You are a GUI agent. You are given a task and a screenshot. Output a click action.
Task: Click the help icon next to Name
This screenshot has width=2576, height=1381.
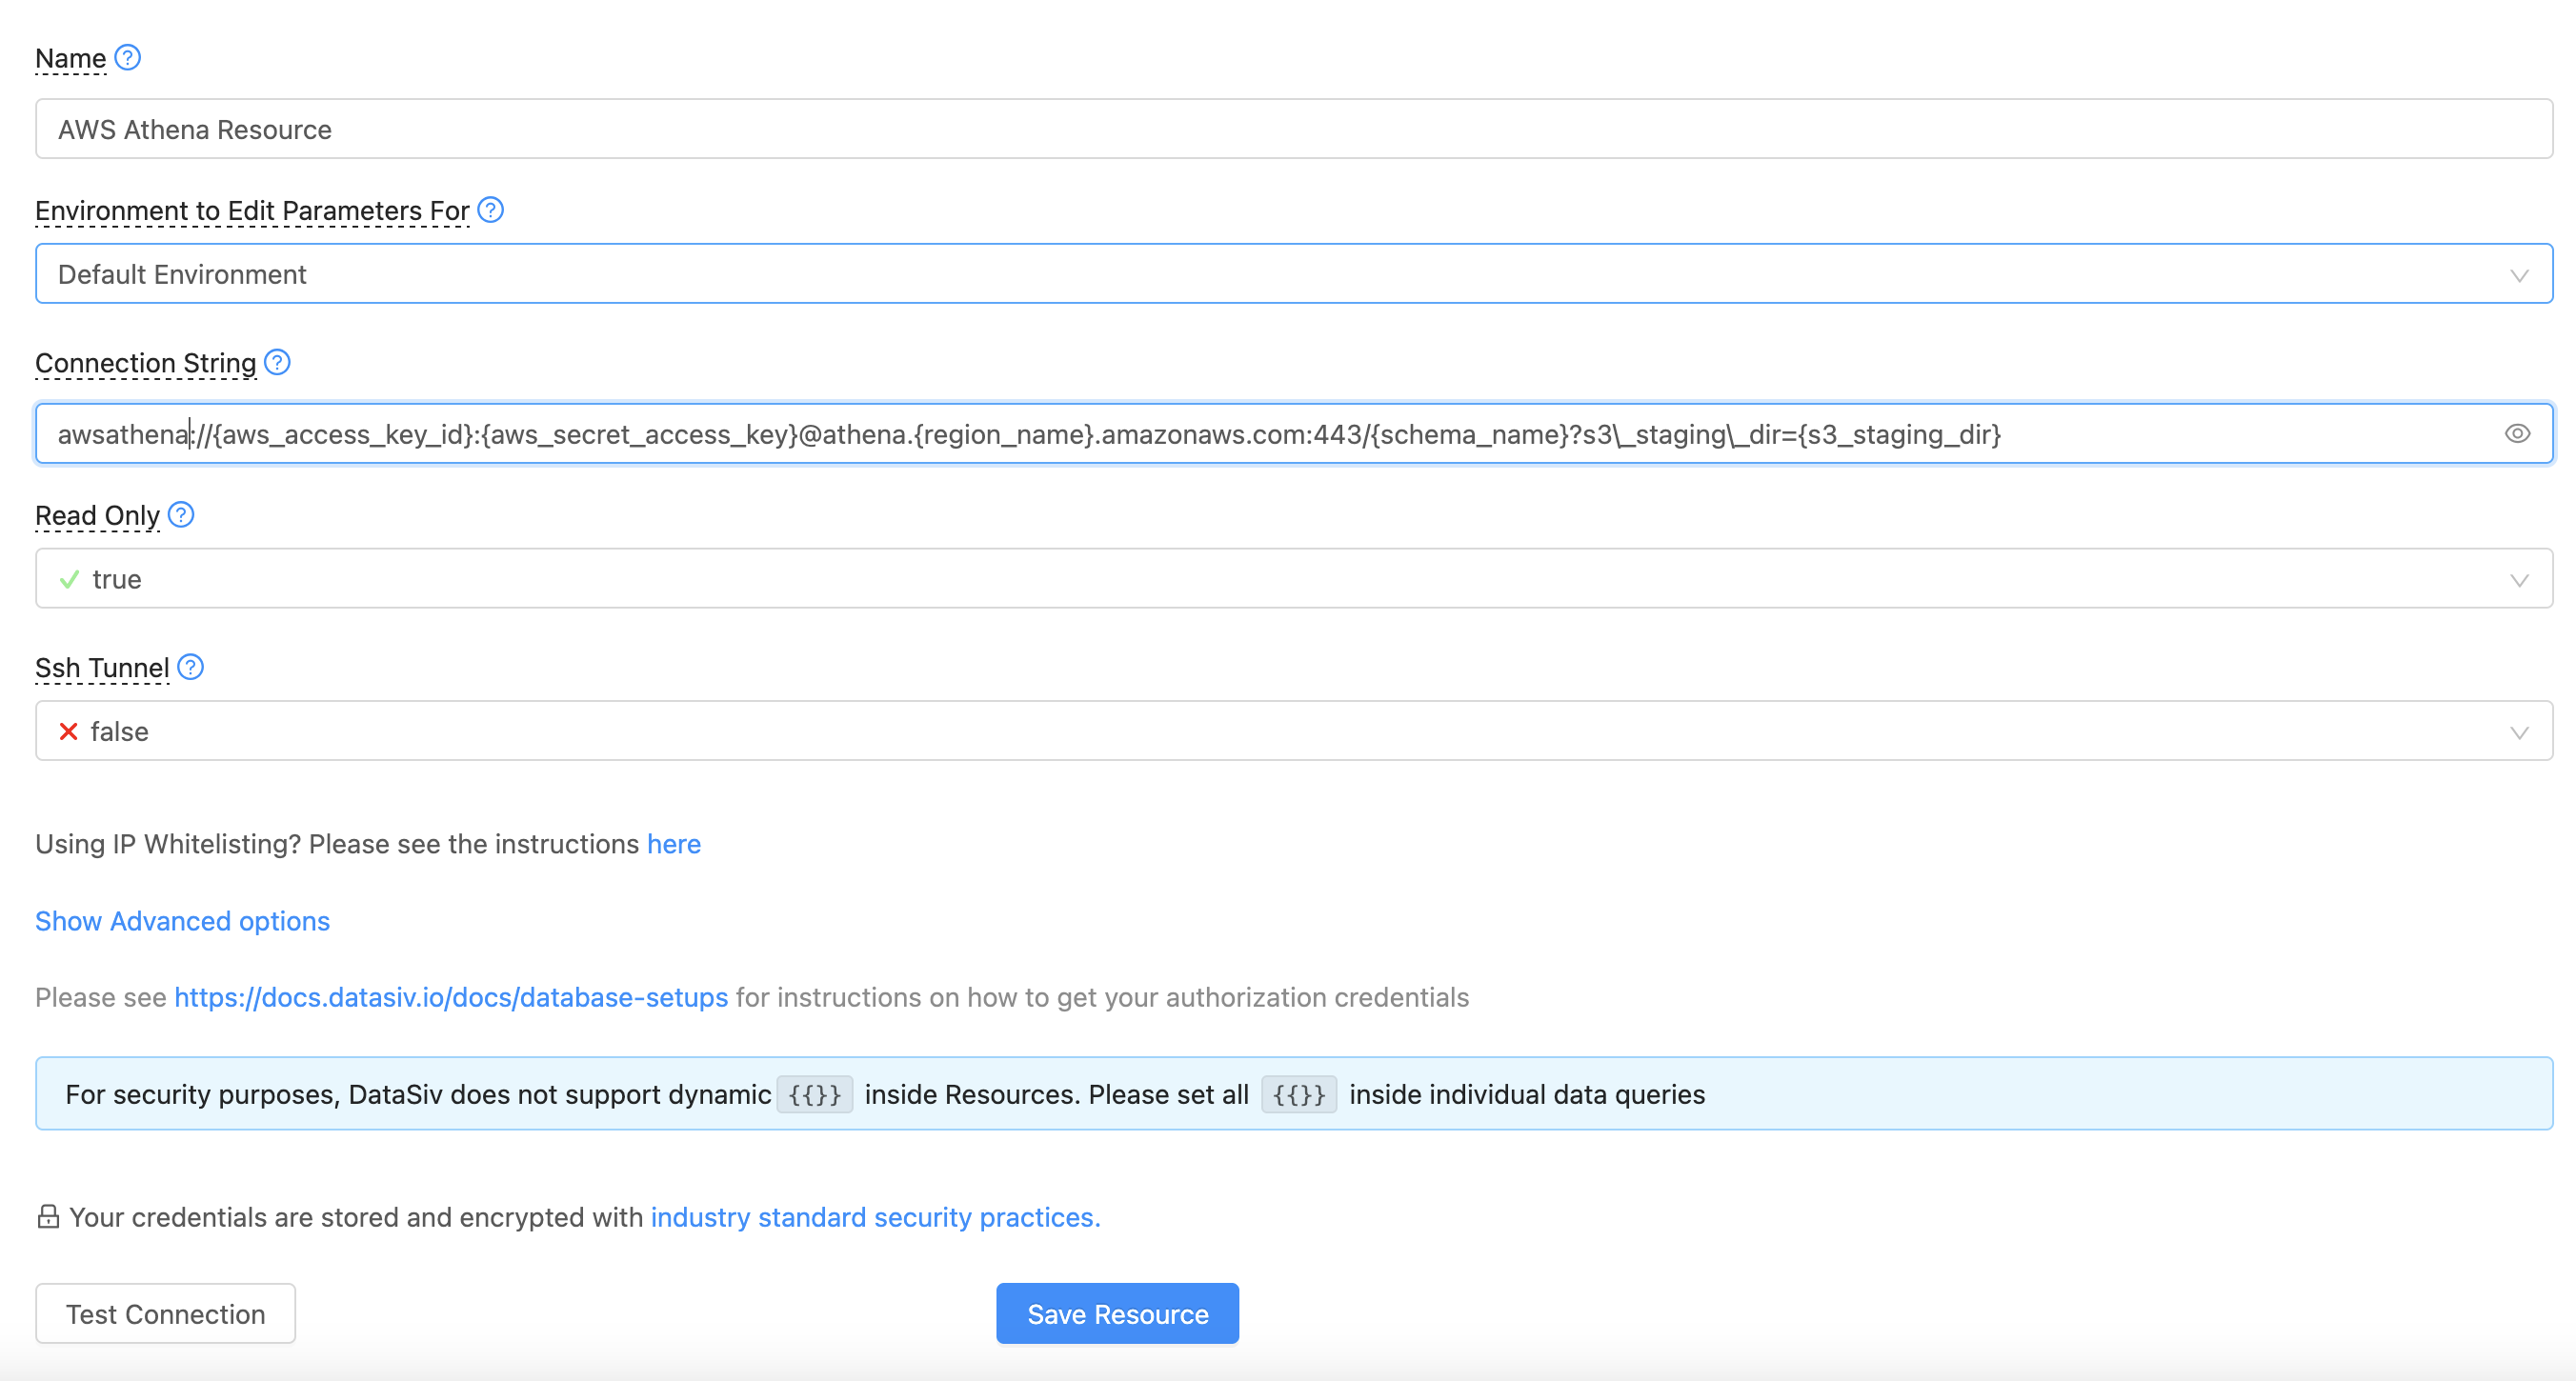[127, 57]
